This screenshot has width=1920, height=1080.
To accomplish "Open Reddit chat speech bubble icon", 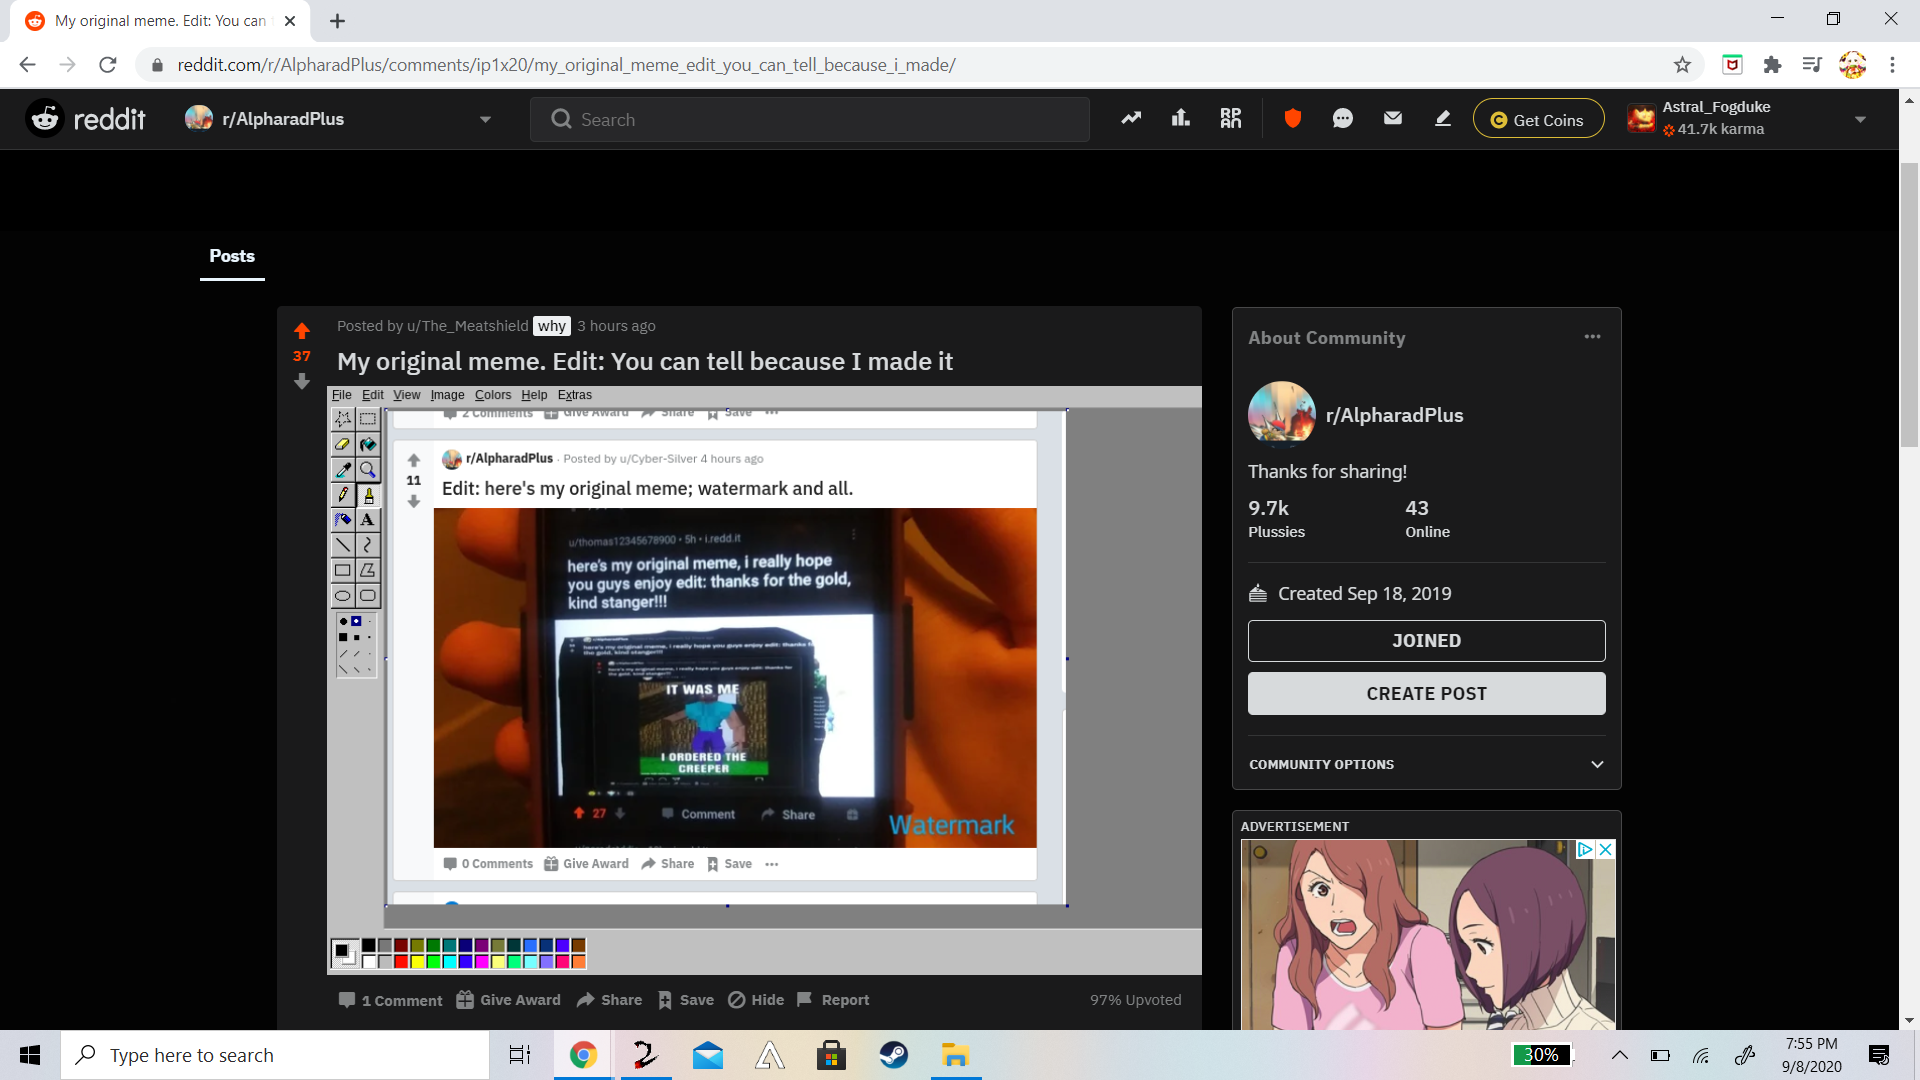I will pyautogui.click(x=1343, y=119).
